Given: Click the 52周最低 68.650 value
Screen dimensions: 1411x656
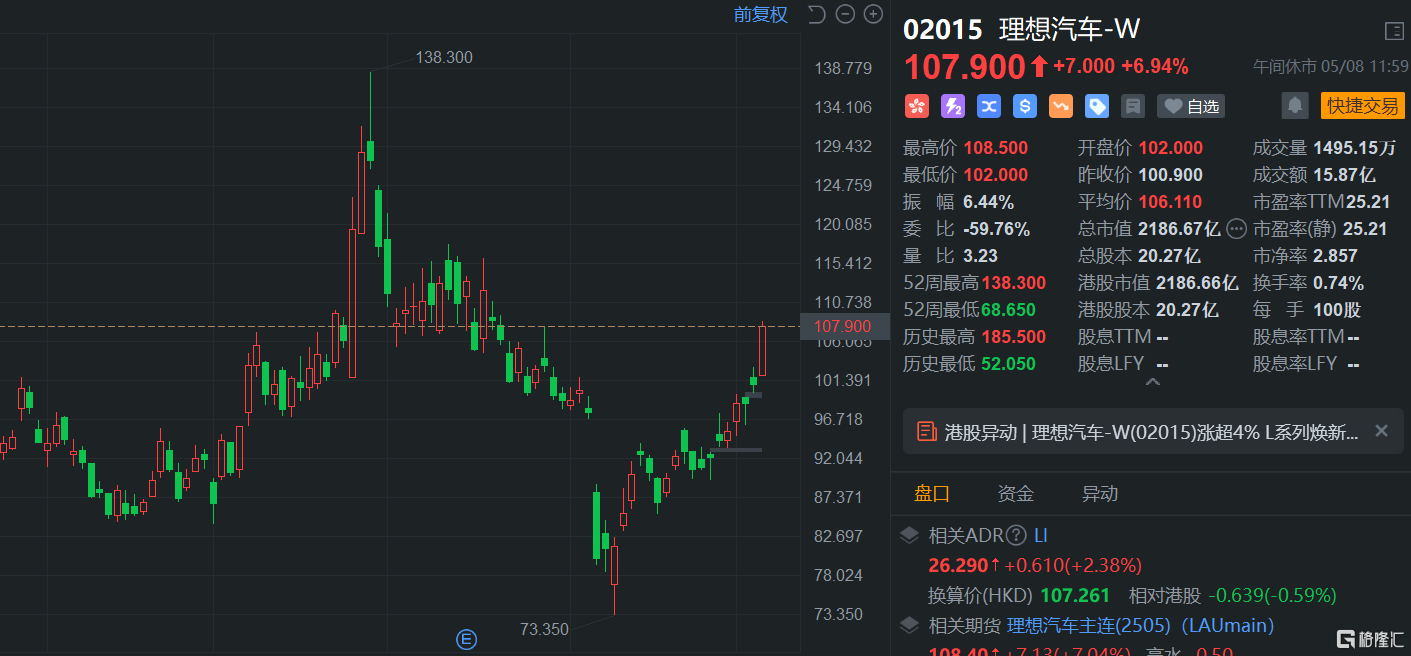Looking at the screenshot, I should (1009, 310).
